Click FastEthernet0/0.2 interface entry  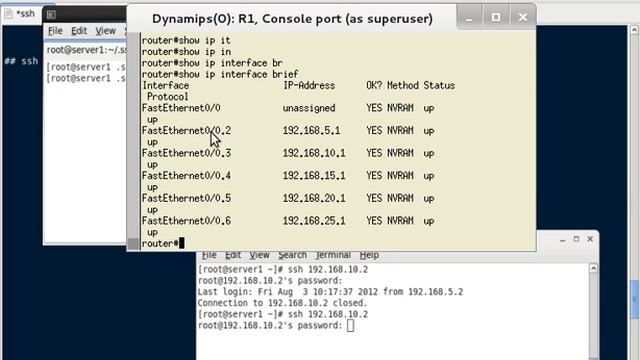tap(186, 131)
